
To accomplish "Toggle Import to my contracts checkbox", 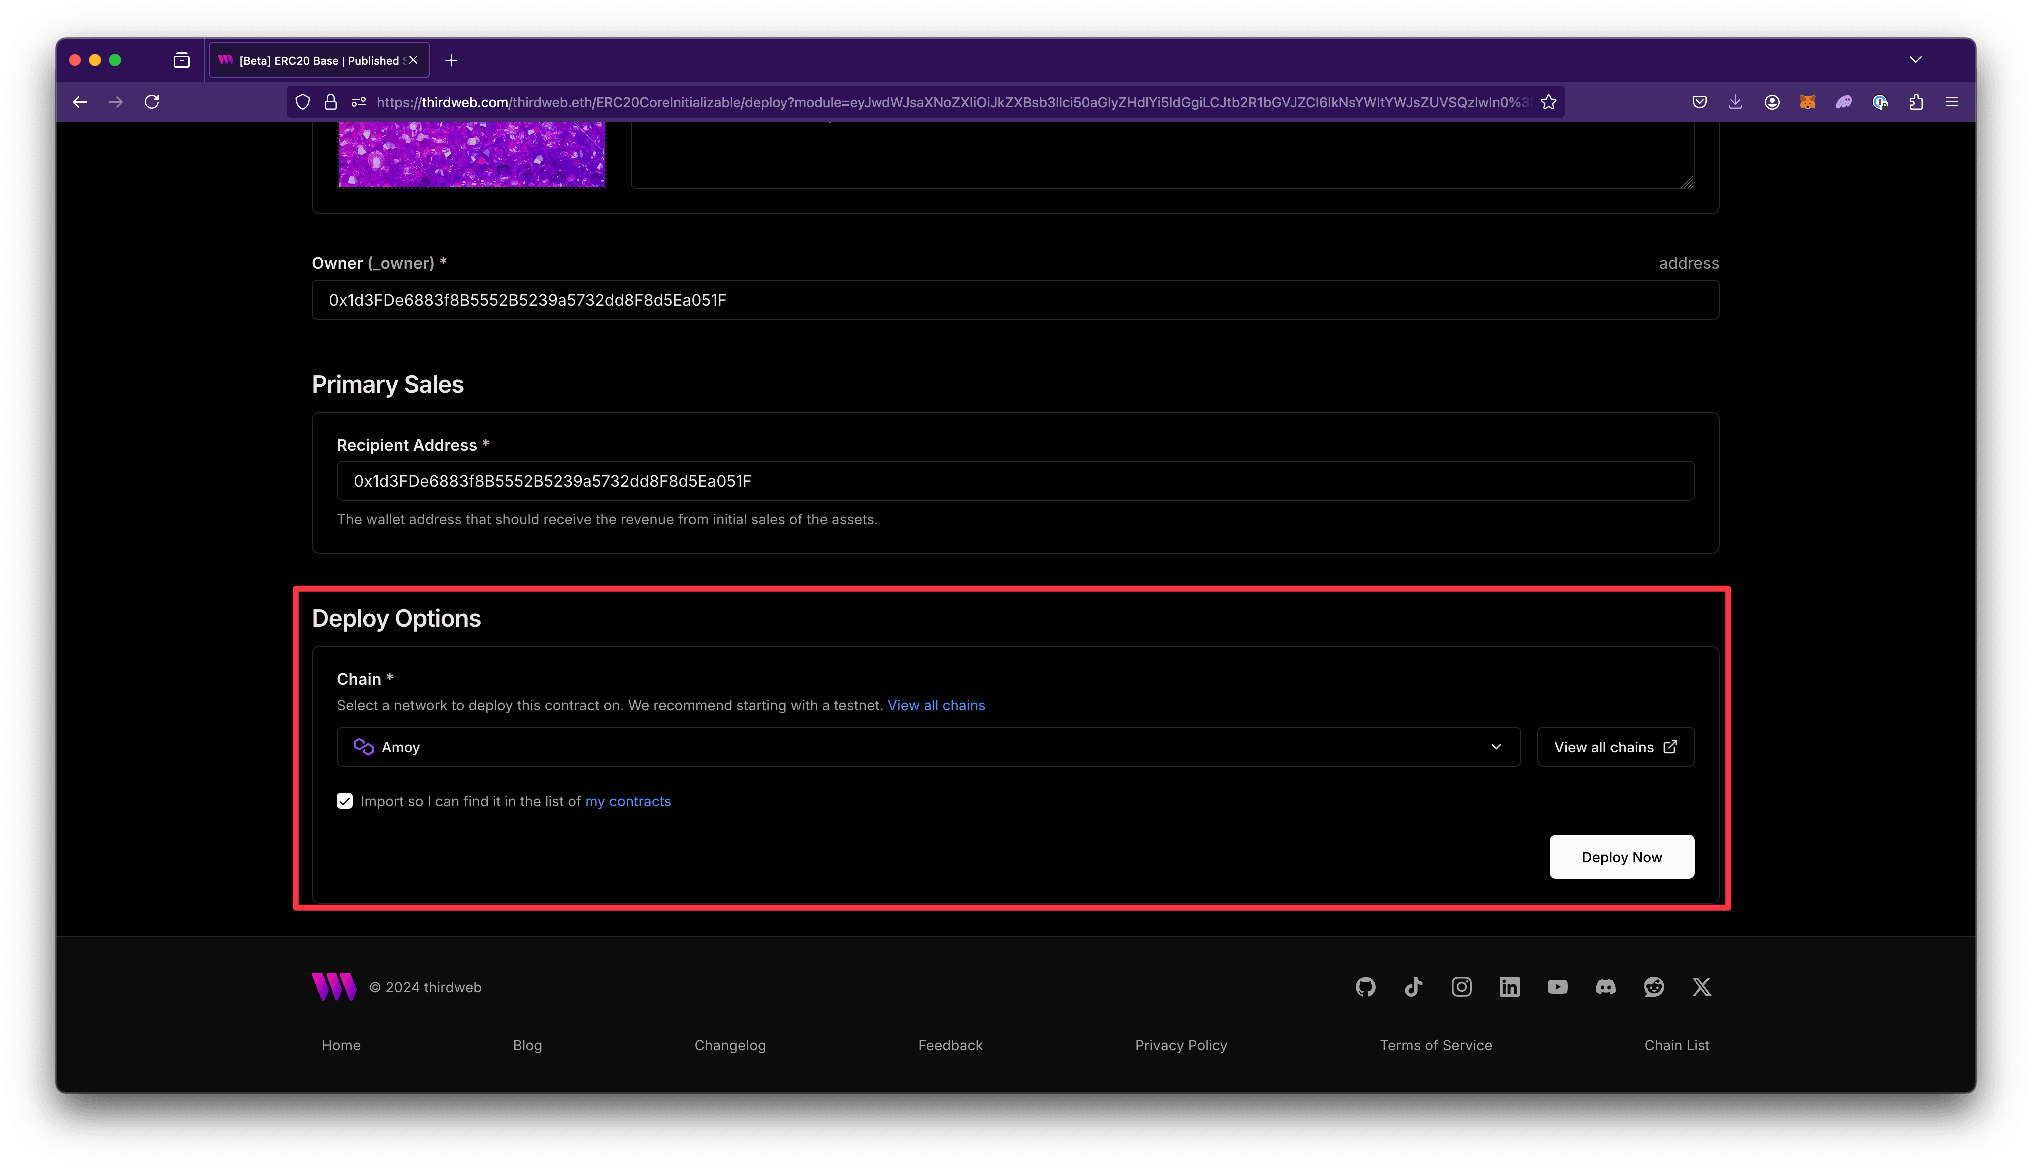I will coord(345,800).
